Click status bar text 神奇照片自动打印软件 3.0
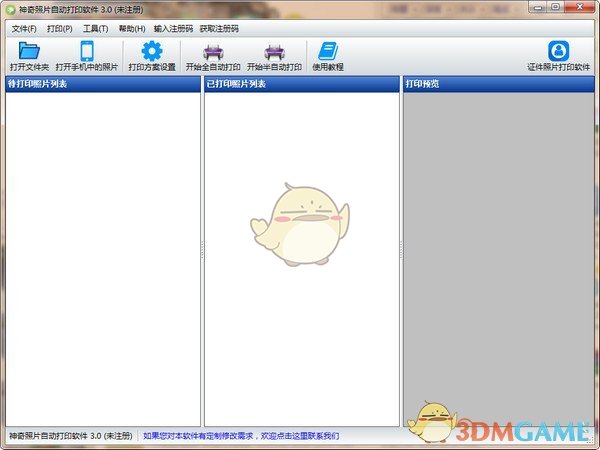Image resolution: width=600 pixels, height=450 pixels. [71, 436]
